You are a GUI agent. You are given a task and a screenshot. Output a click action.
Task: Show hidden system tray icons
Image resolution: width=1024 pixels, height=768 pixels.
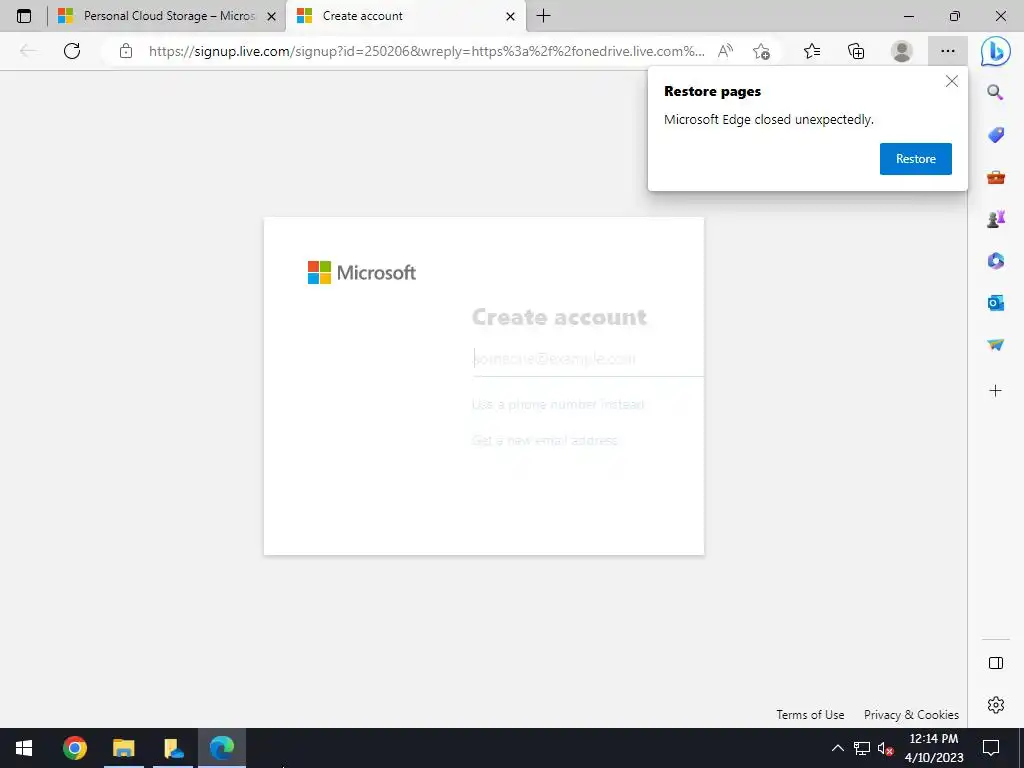(x=837, y=748)
